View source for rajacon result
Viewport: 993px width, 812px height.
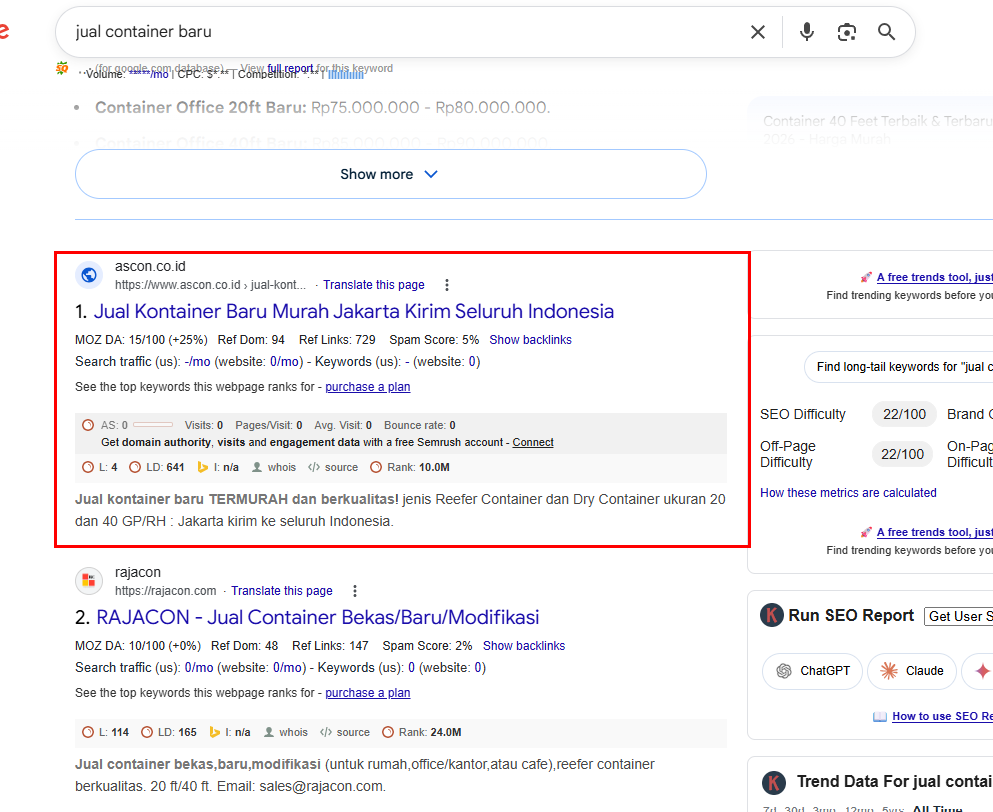(345, 732)
